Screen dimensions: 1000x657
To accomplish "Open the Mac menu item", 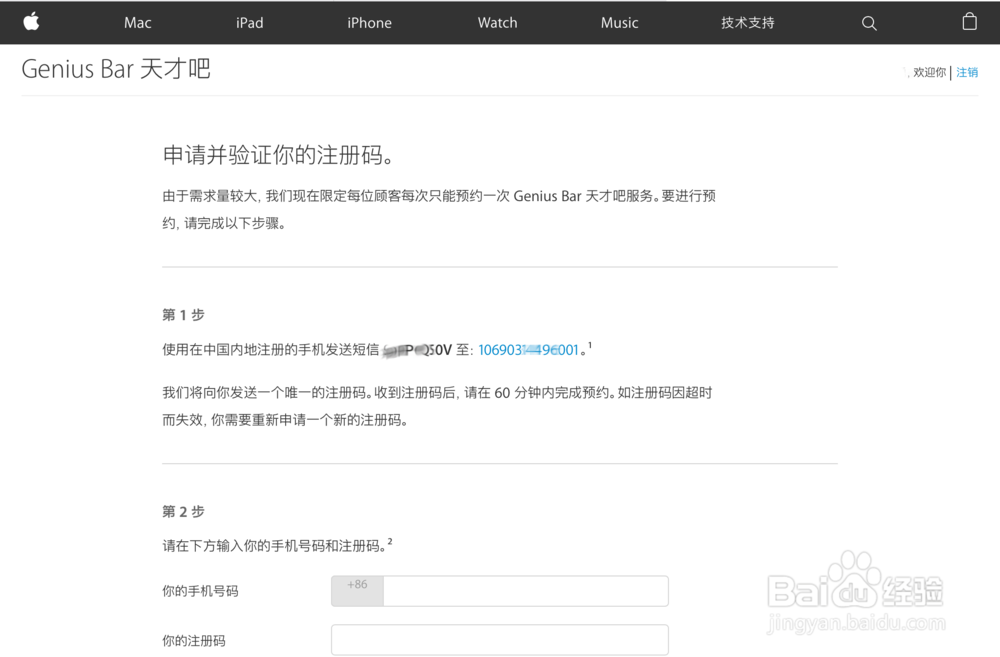I will pyautogui.click(x=138, y=23).
